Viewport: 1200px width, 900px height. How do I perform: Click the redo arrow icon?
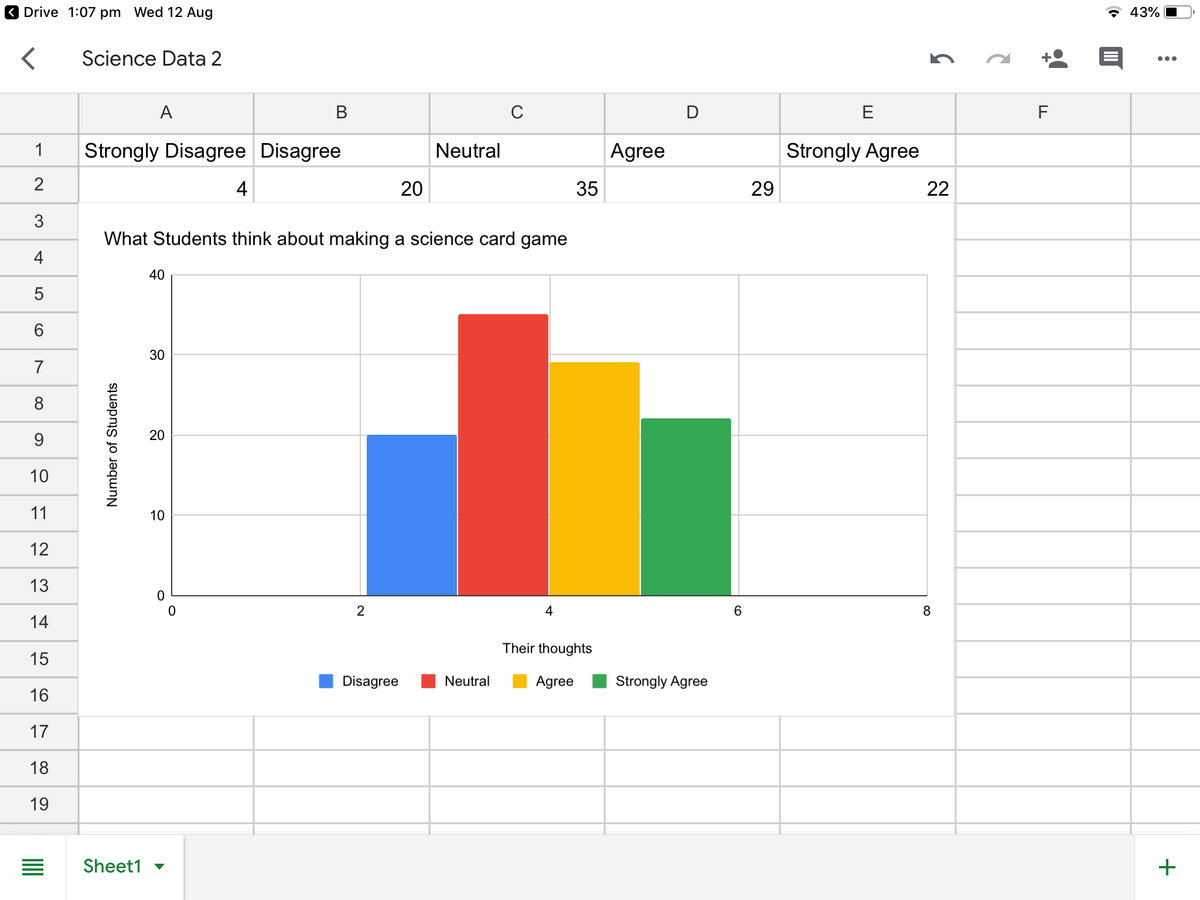click(x=999, y=59)
